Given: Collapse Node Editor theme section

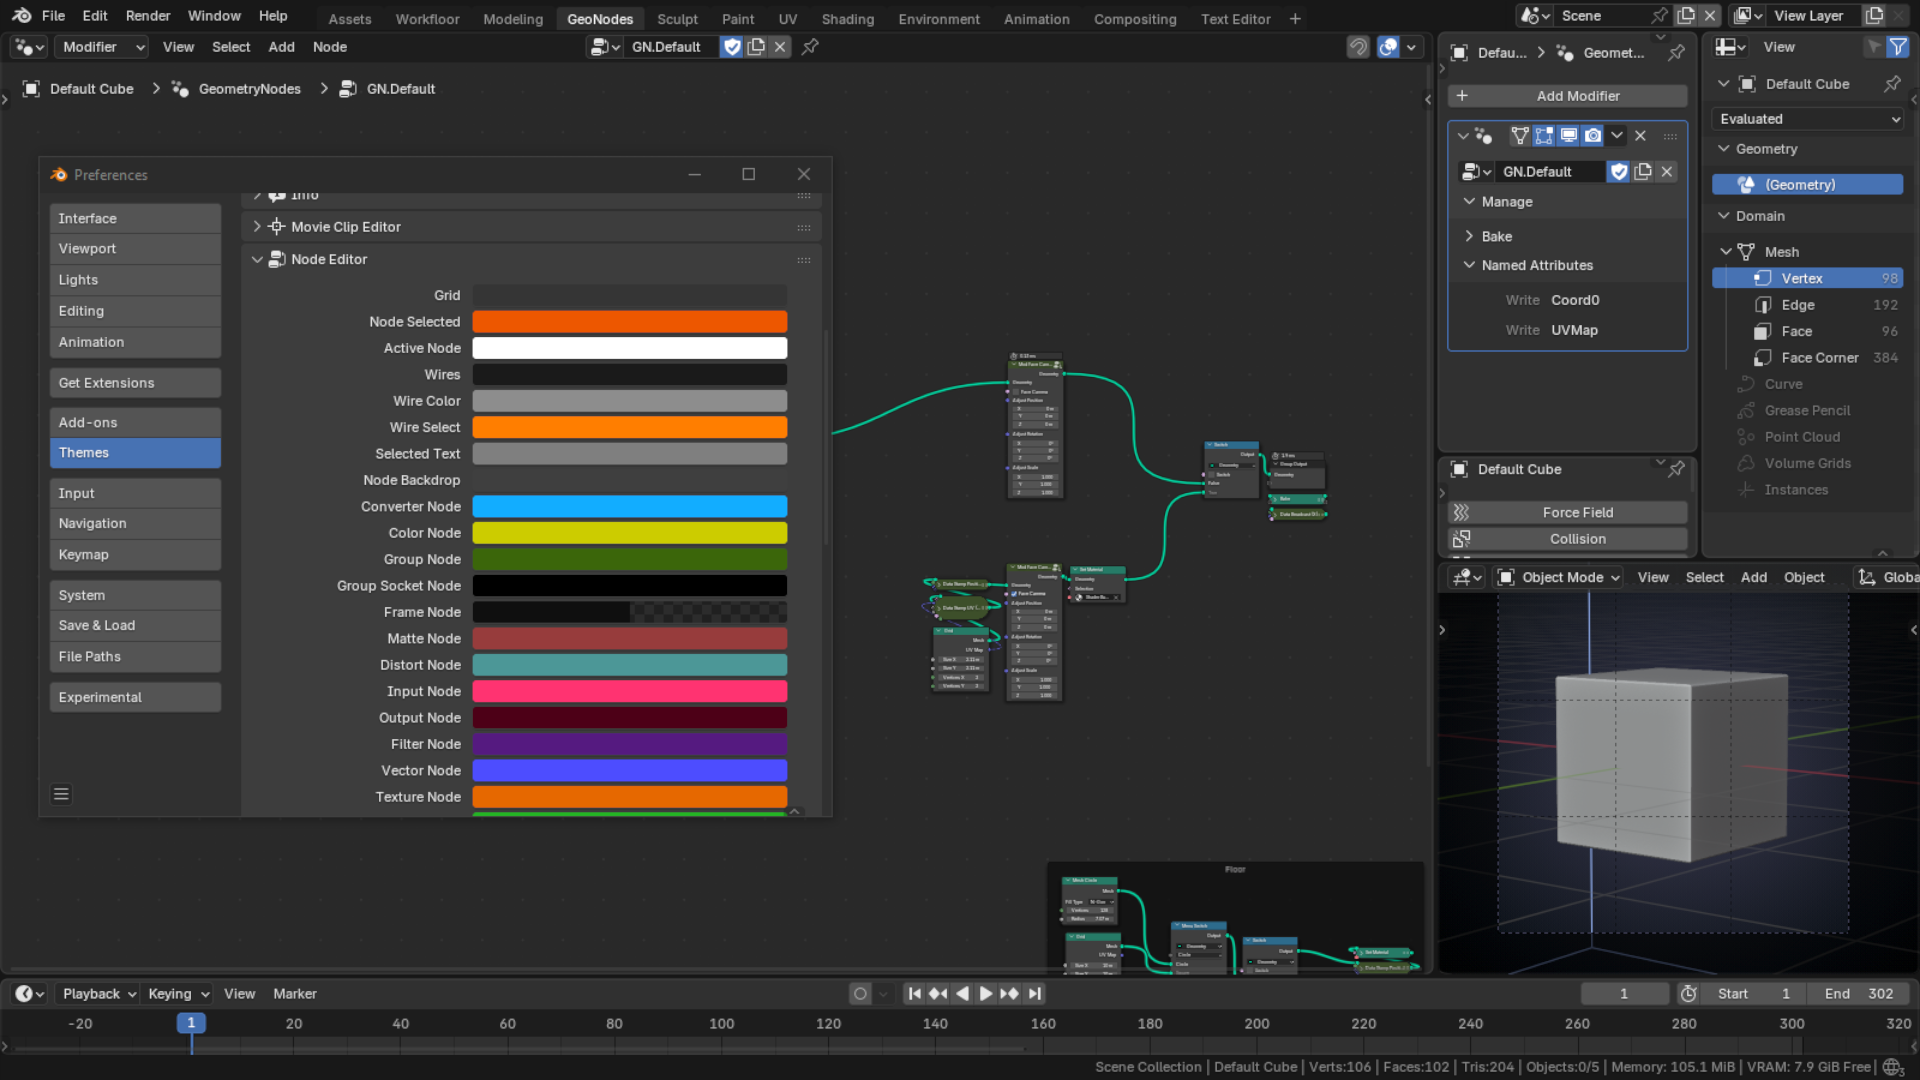Looking at the screenshot, I should point(257,259).
